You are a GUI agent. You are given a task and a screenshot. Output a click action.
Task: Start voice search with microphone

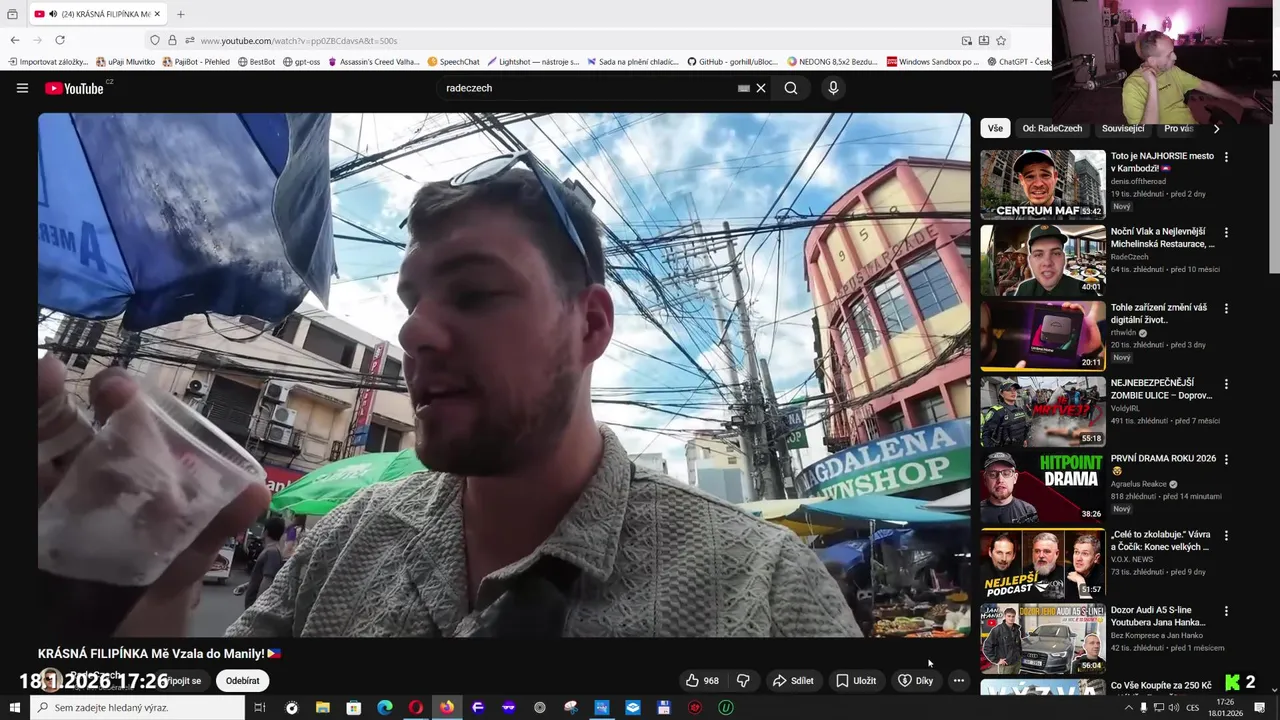[x=833, y=88]
